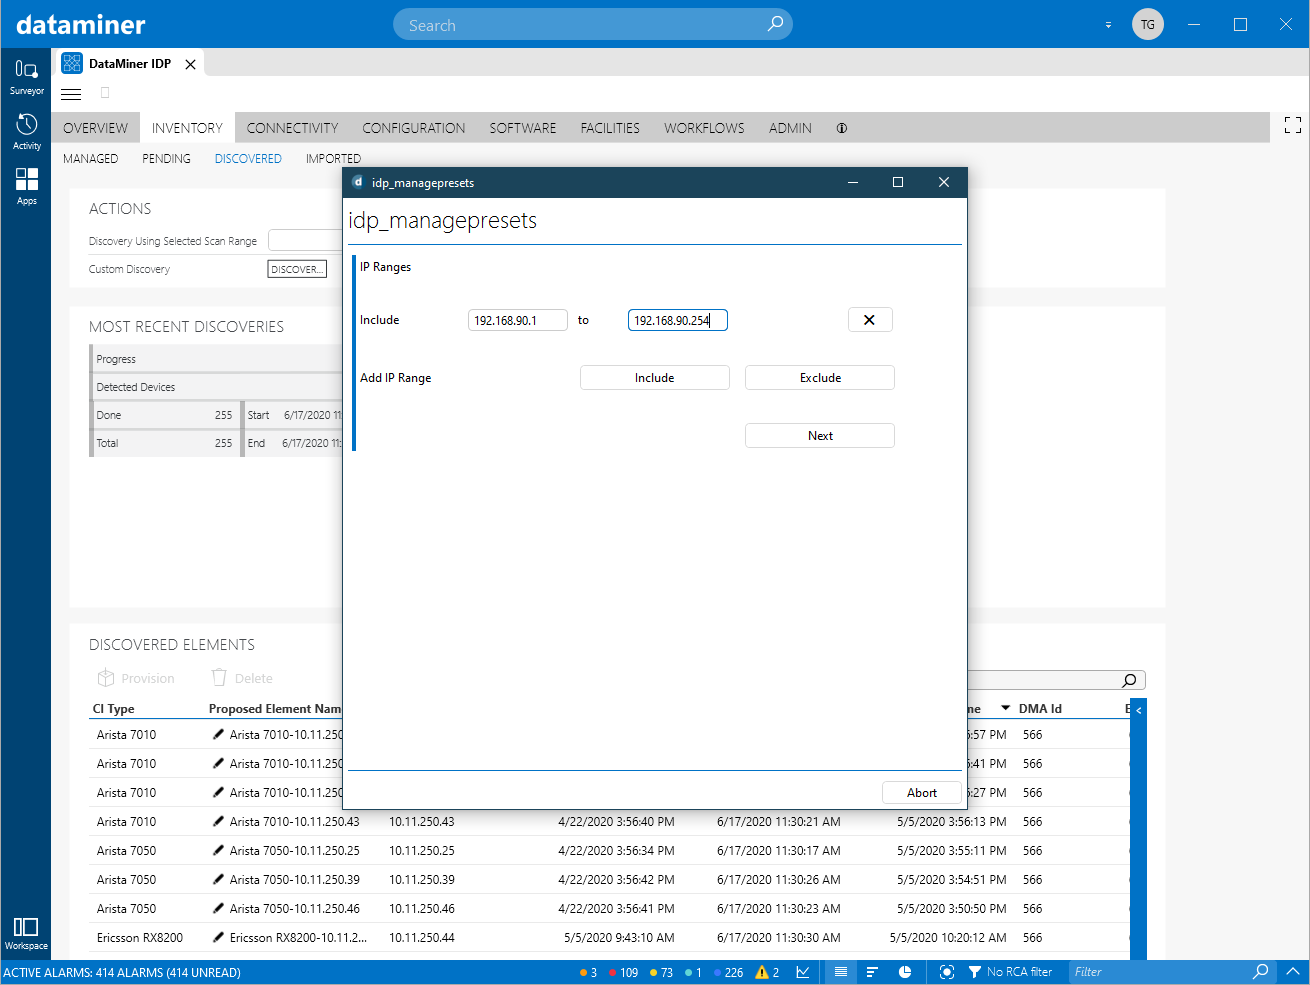Click the DISCOVER... button
Image resolution: width=1310 pixels, height=985 pixels.
(x=297, y=269)
